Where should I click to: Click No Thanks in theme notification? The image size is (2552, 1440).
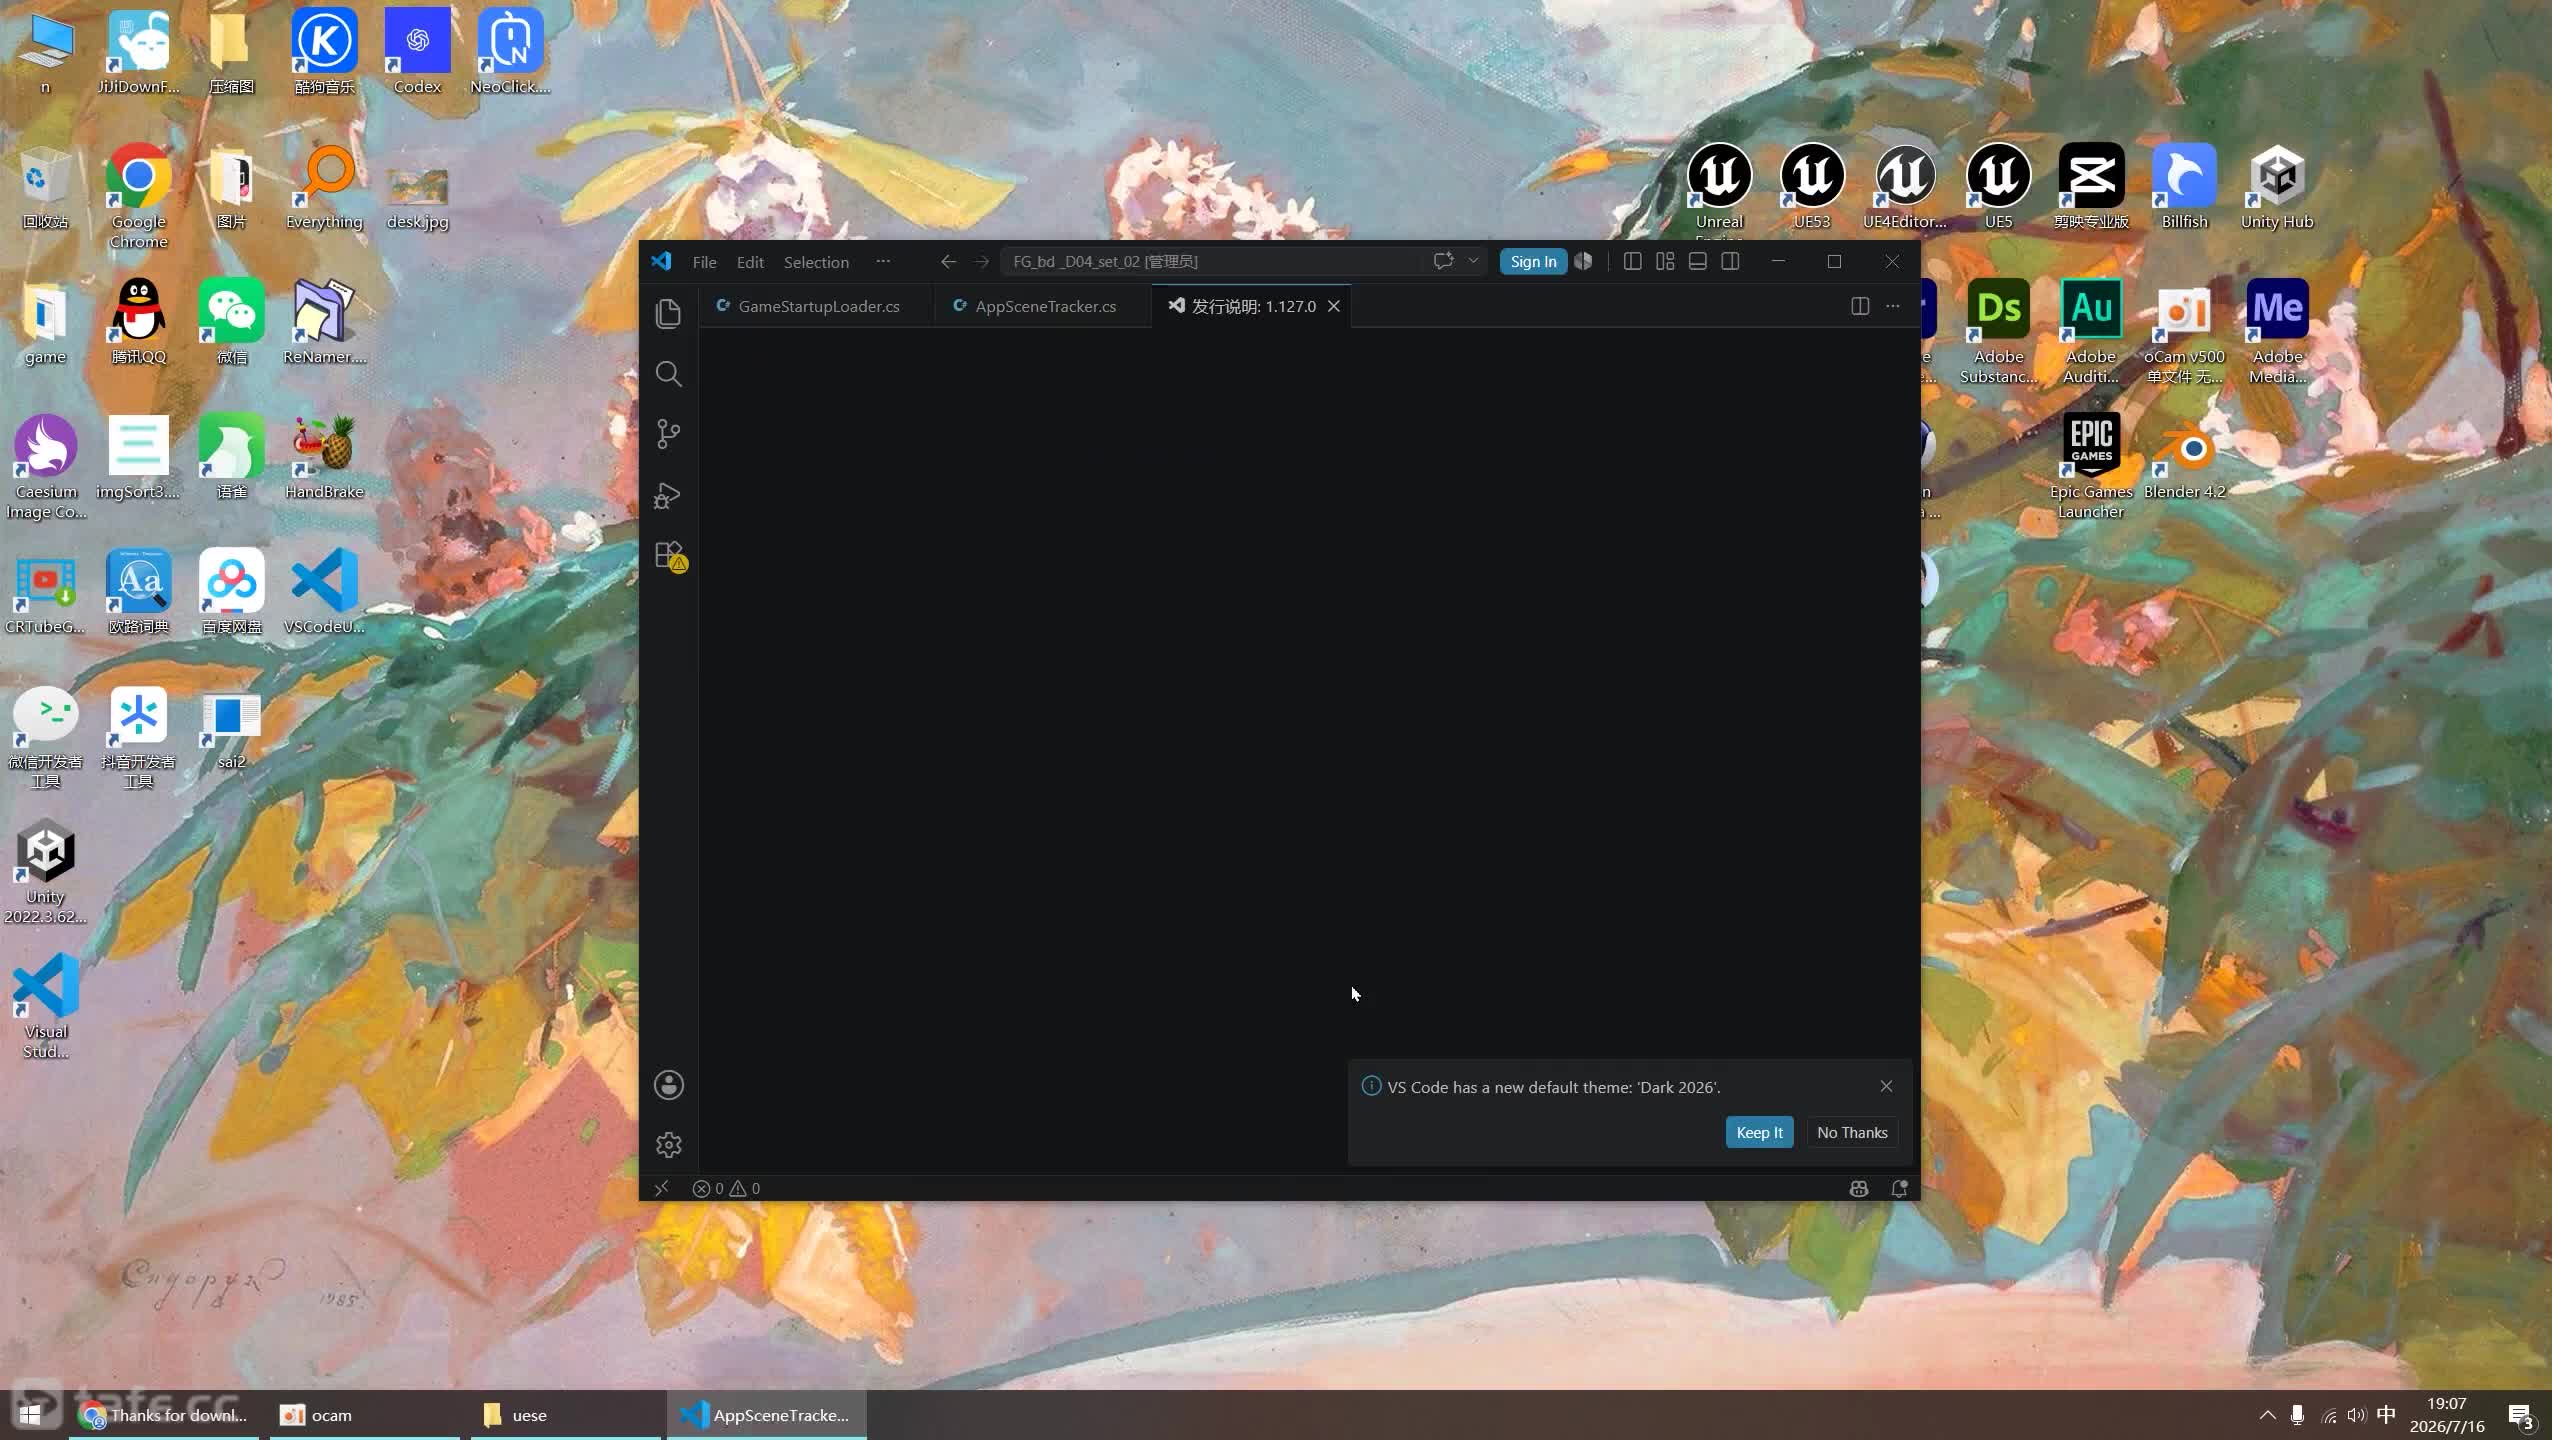coord(1852,1132)
